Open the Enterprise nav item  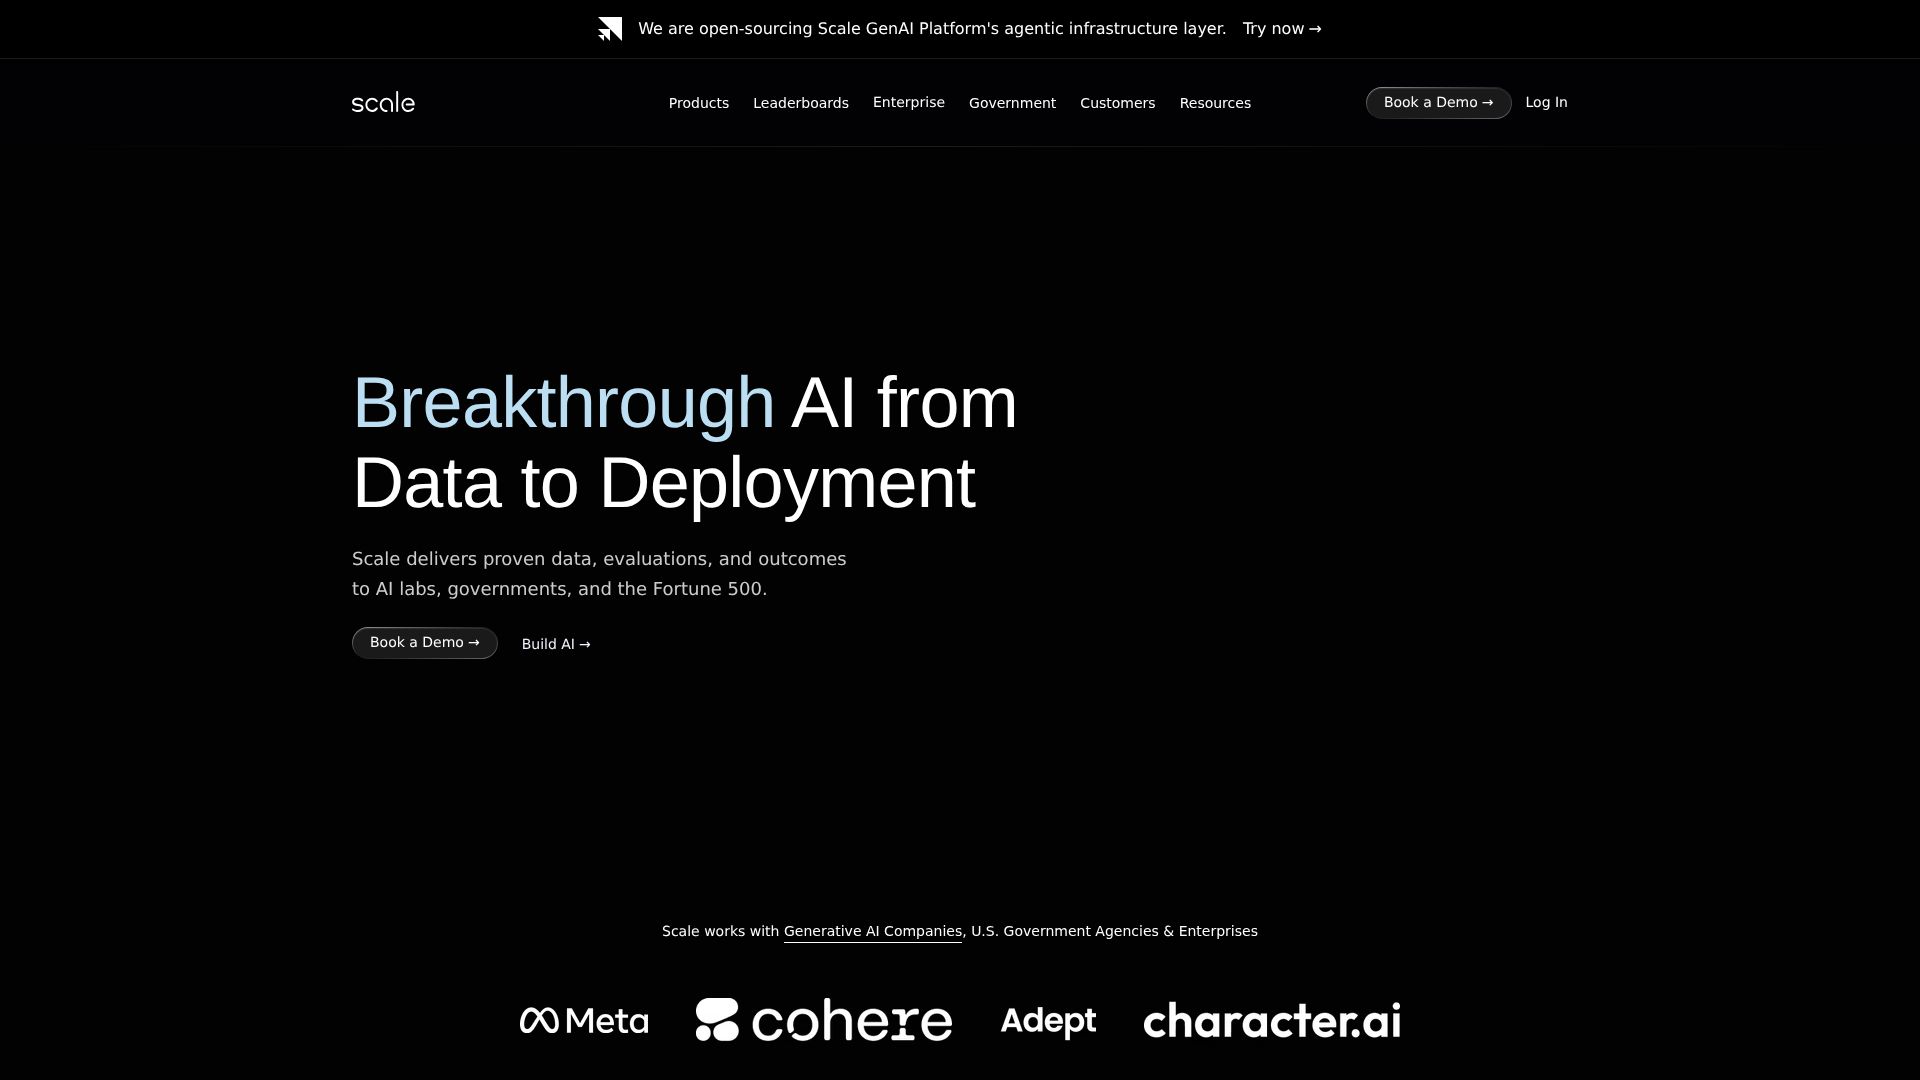908,102
